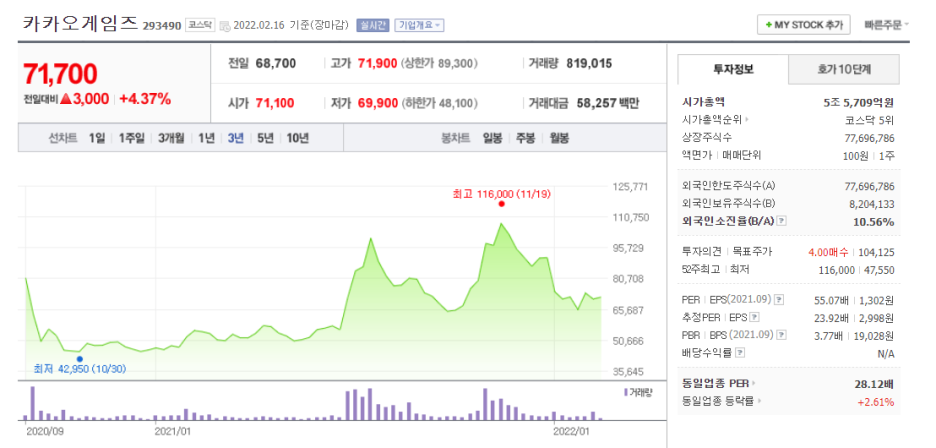This screenshot has height=448, width=936.
Task: Open the 기업개요 dropdown
Action: coord(419,25)
